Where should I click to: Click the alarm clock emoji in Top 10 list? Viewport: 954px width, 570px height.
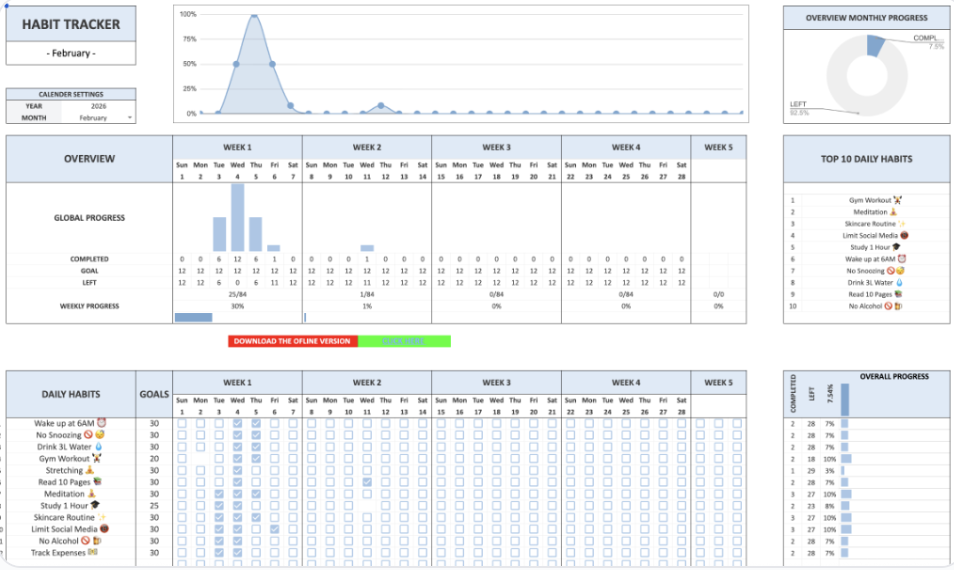tap(902, 259)
